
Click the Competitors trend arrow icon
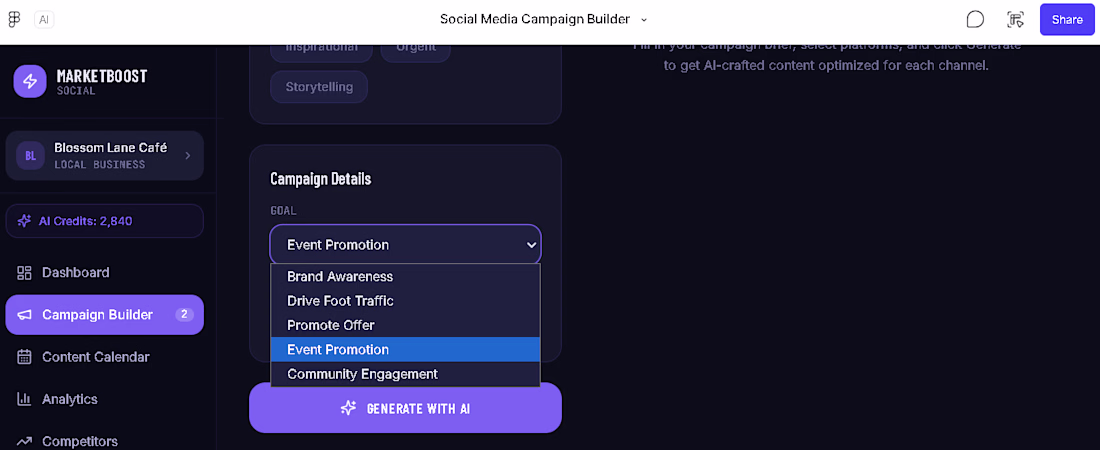pos(25,442)
